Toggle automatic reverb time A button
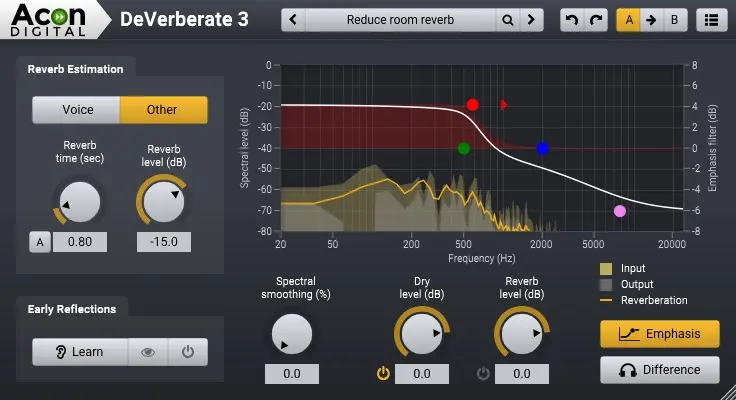 tap(40, 242)
